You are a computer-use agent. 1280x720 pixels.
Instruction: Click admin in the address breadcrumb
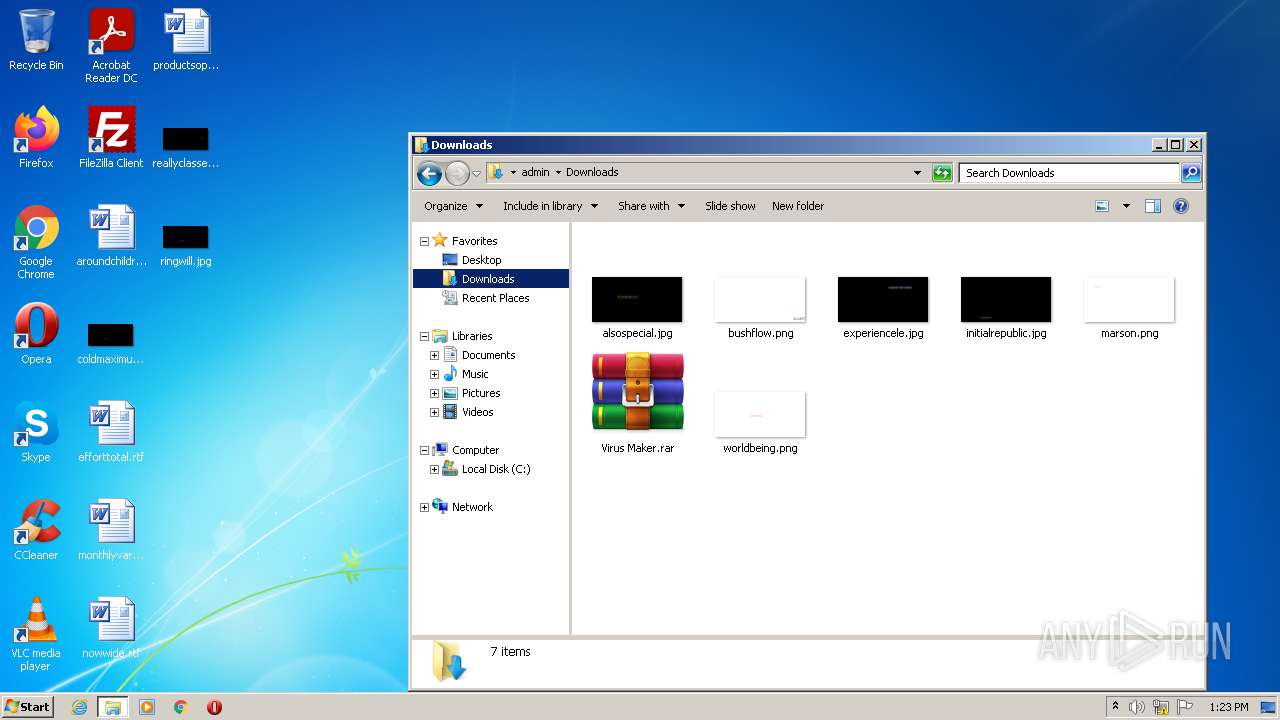coord(535,172)
